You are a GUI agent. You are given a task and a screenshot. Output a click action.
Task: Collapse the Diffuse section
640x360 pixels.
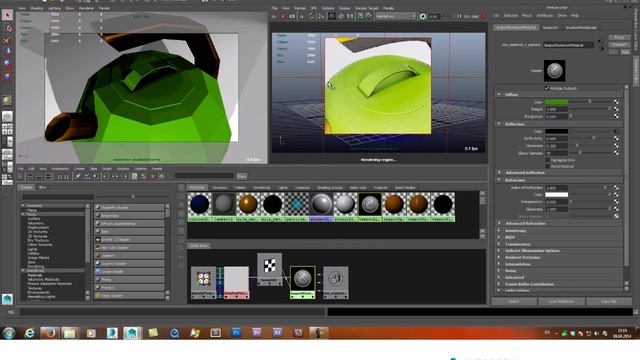click(x=499, y=94)
